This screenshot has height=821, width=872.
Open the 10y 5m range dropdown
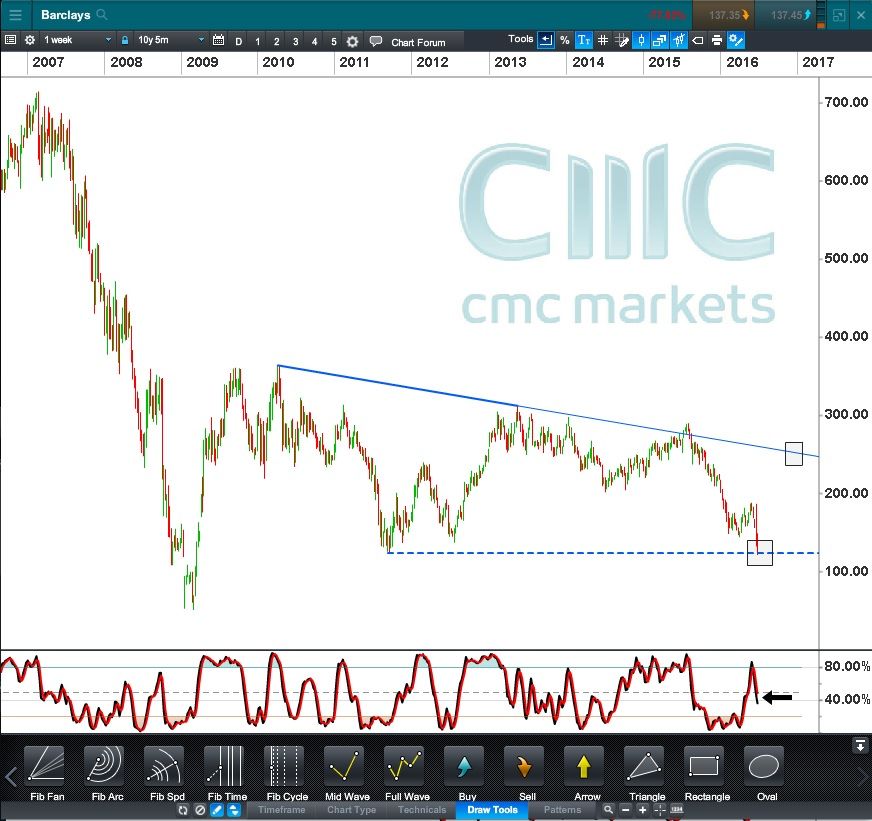[170, 40]
